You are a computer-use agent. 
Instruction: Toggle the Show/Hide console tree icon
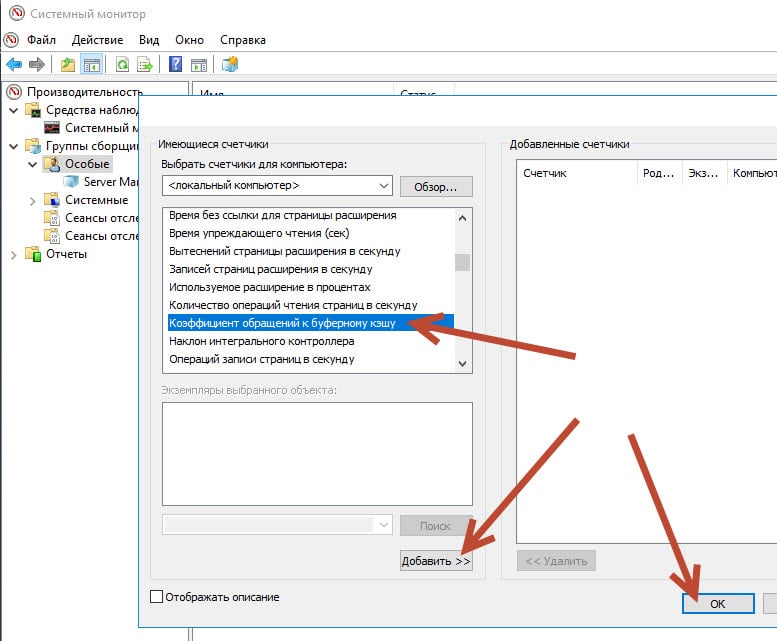tap(91, 65)
